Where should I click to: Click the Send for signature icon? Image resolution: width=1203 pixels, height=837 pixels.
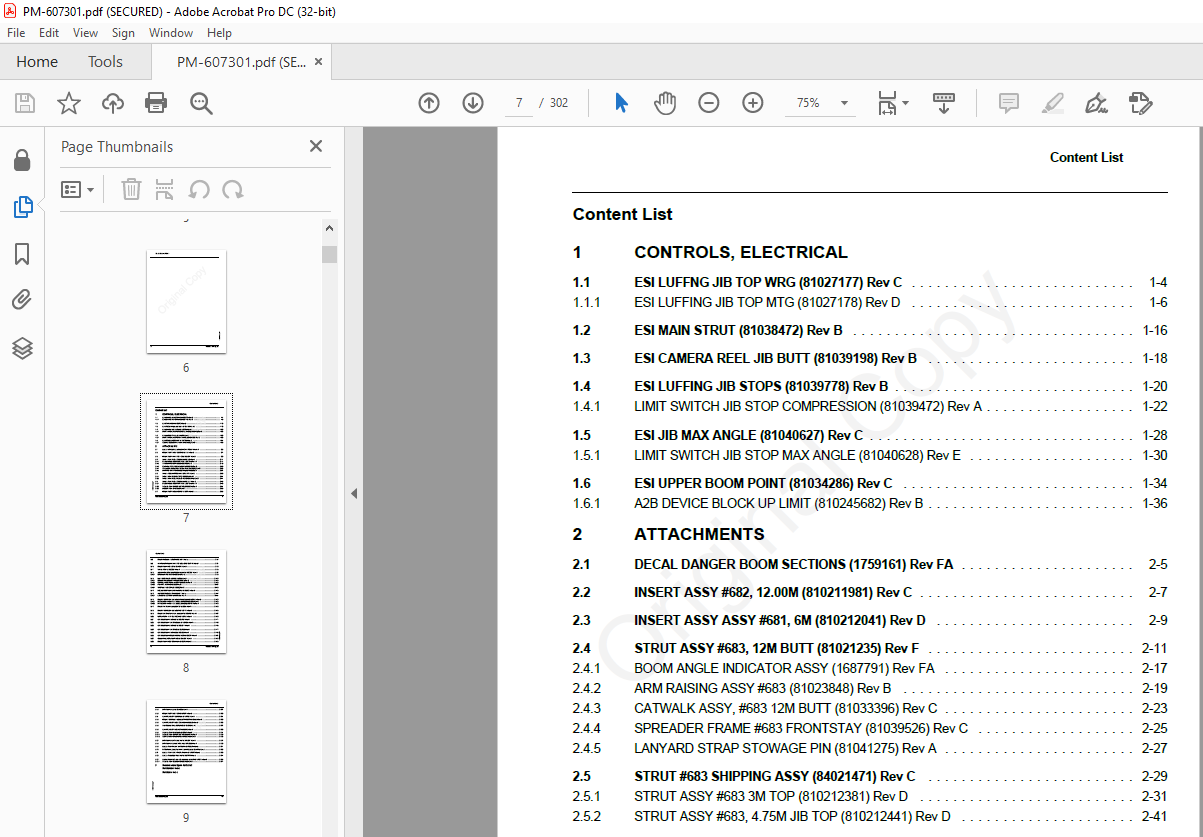click(x=1141, y=103)
